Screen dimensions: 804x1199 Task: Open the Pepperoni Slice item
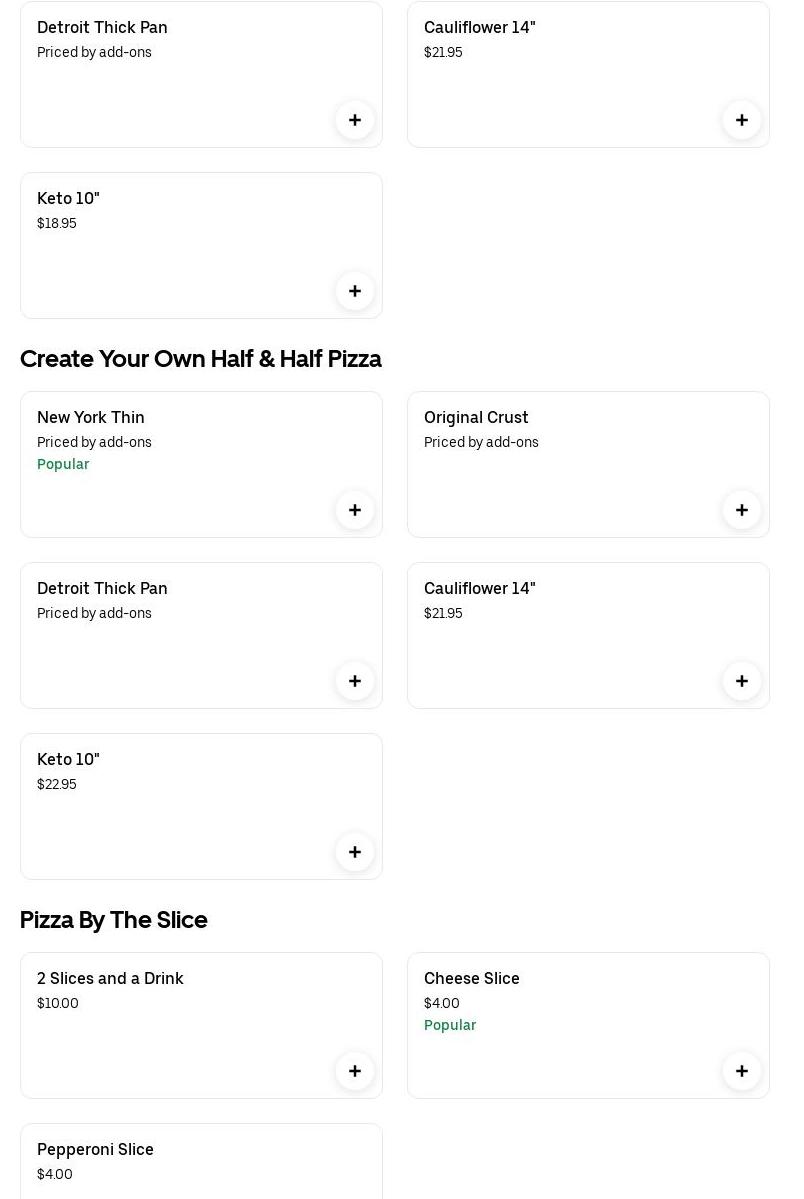(96, 1149)
